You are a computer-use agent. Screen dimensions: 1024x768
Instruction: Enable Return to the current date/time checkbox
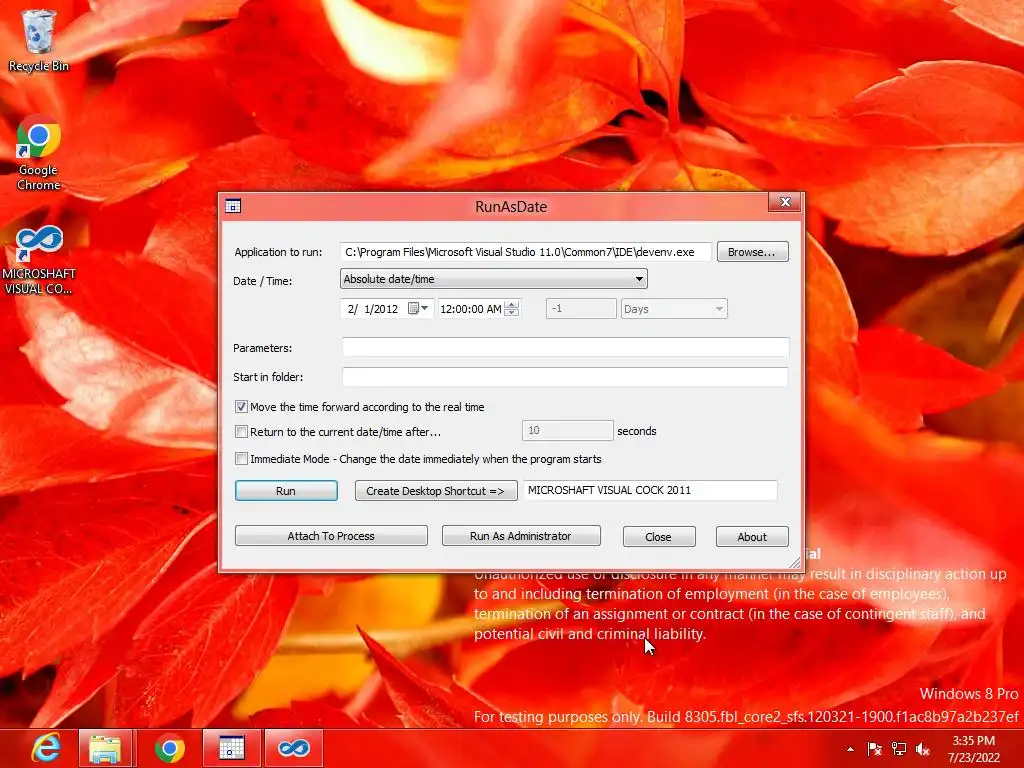(241, 432)
